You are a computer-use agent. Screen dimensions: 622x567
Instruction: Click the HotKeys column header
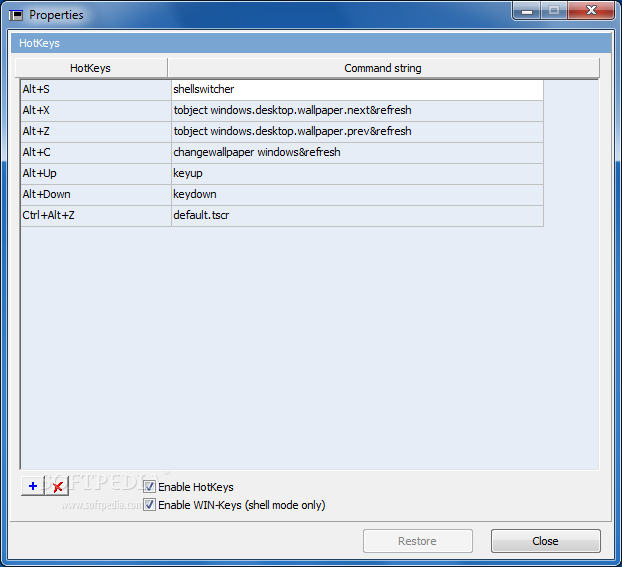(x=91, y=68)
